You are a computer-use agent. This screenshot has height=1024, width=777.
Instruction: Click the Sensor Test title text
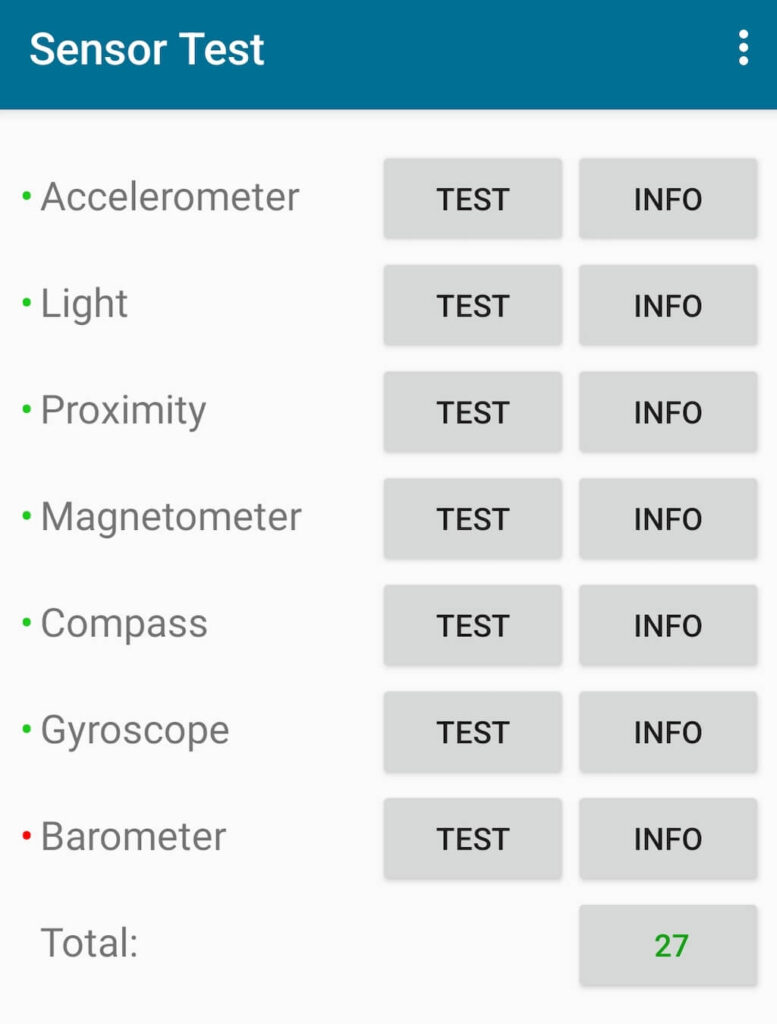(148, 48)
